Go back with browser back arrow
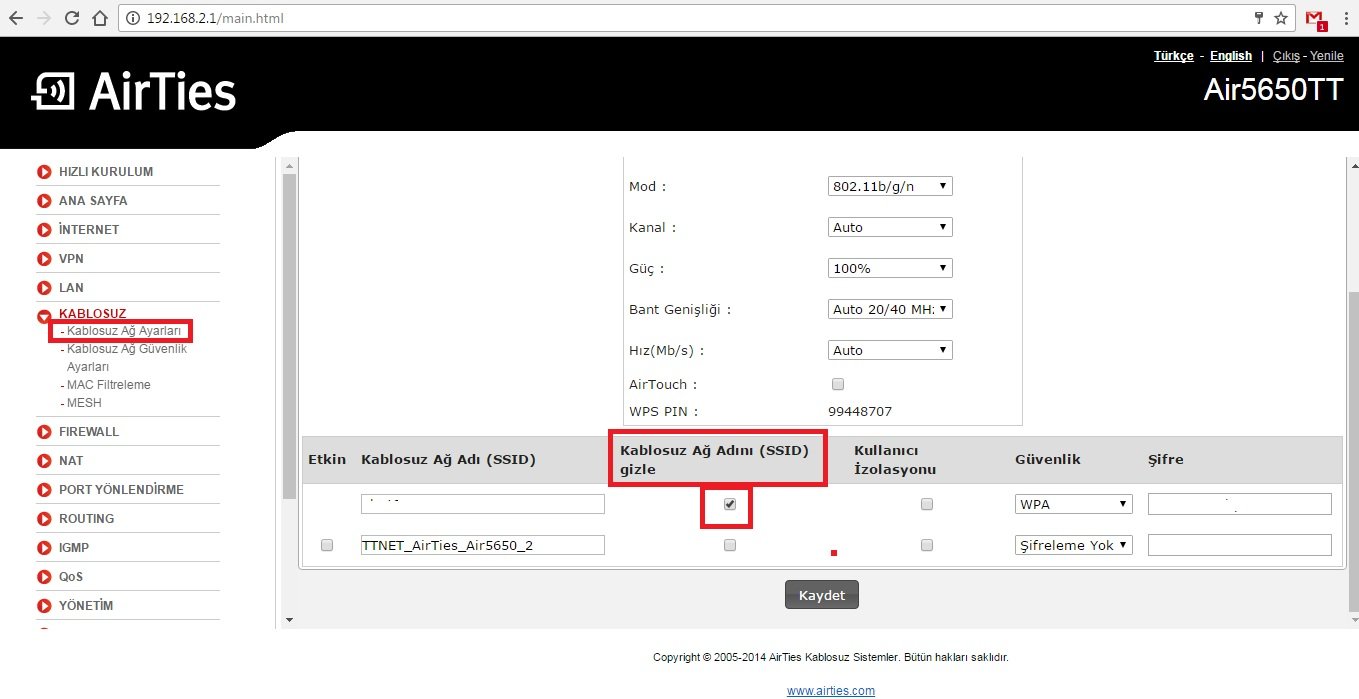The width and height of the screenshot is (1359, 699). click(x=15, y=18)
